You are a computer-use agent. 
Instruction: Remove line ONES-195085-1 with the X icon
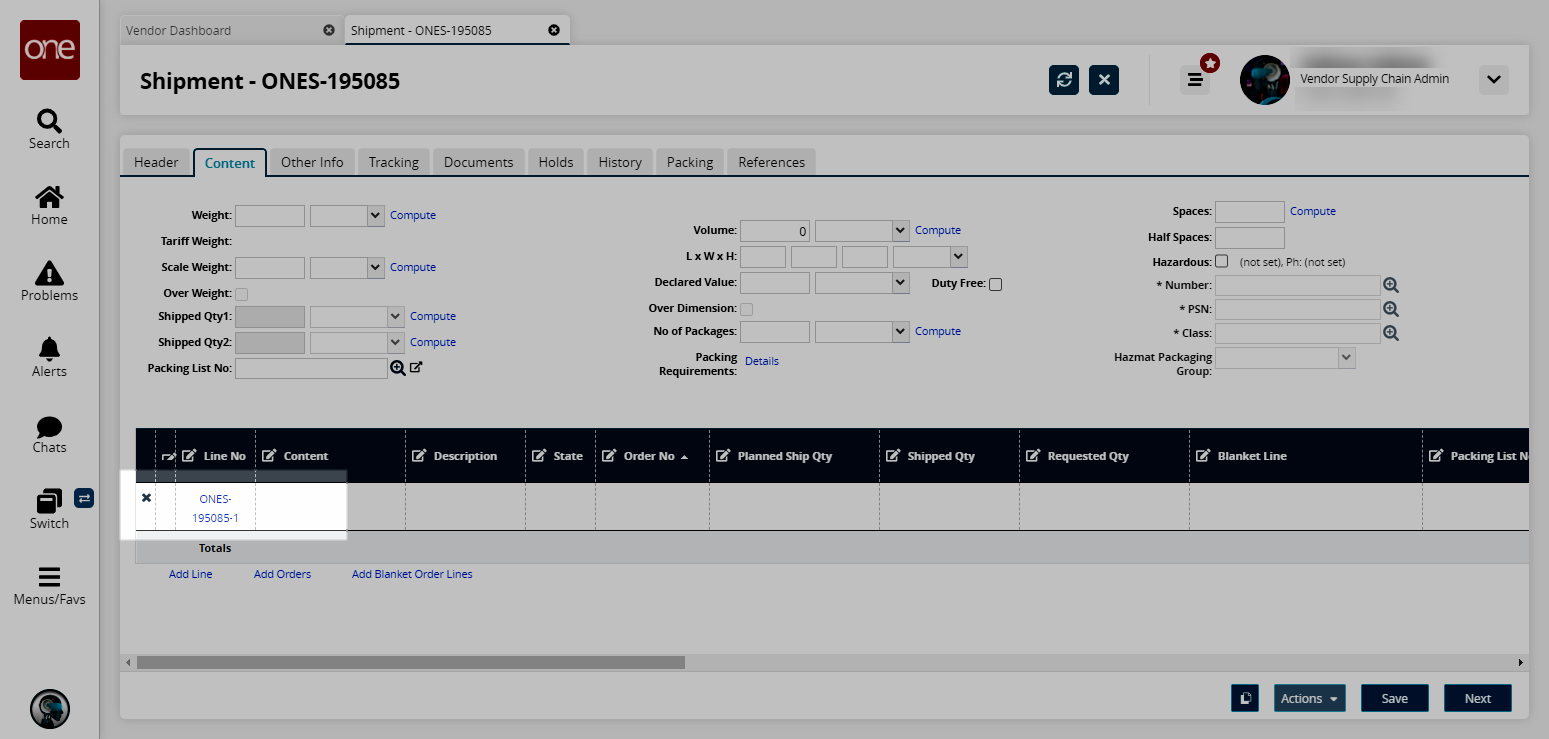click(x=146, y=498)
